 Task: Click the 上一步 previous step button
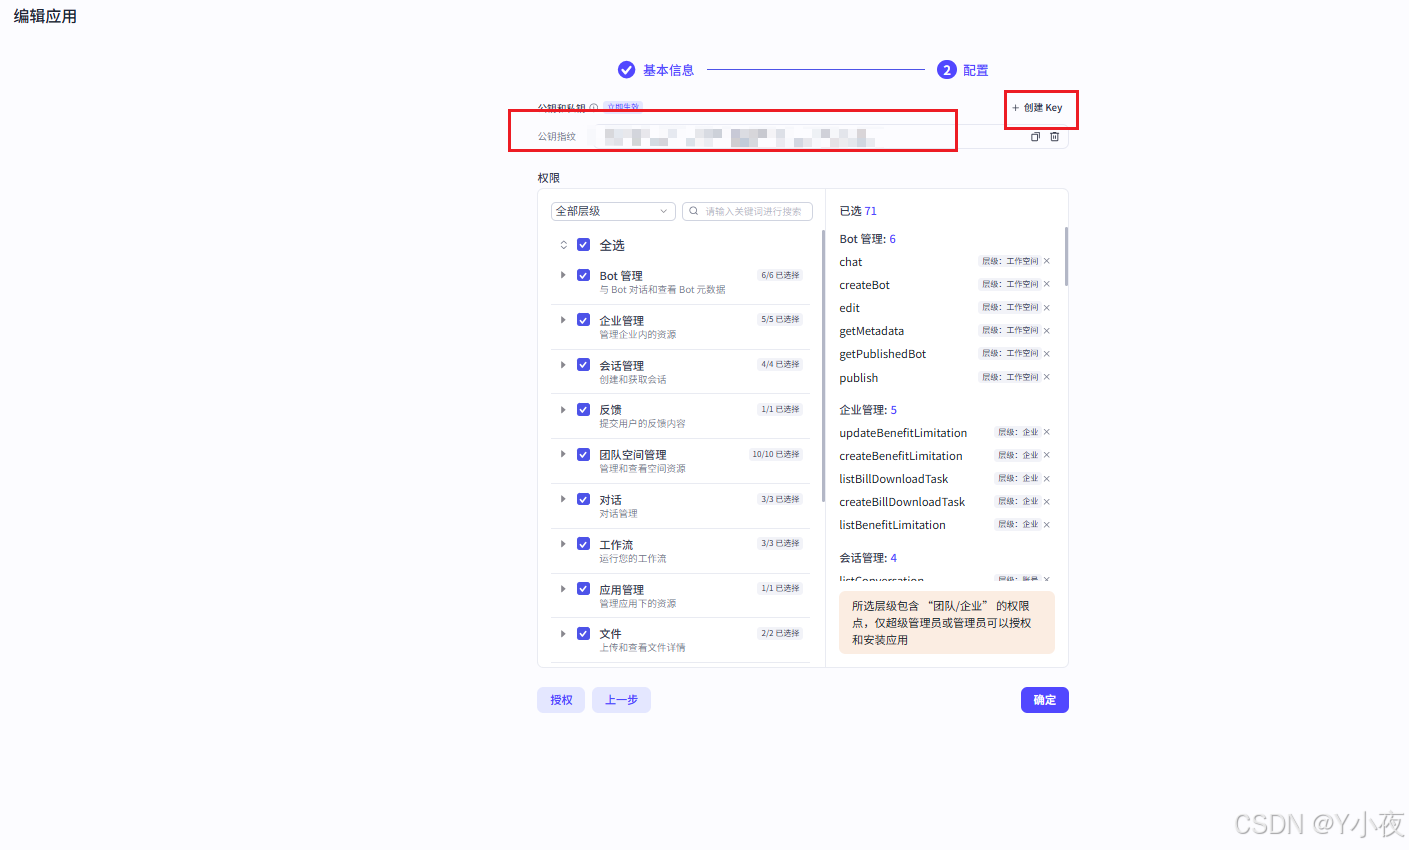click(x=620, y=699)
